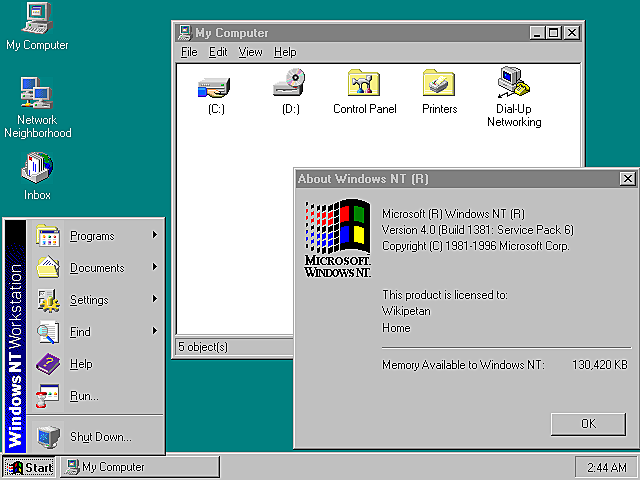Expand the Documents submenu arrow

click(x=155, y=267)
